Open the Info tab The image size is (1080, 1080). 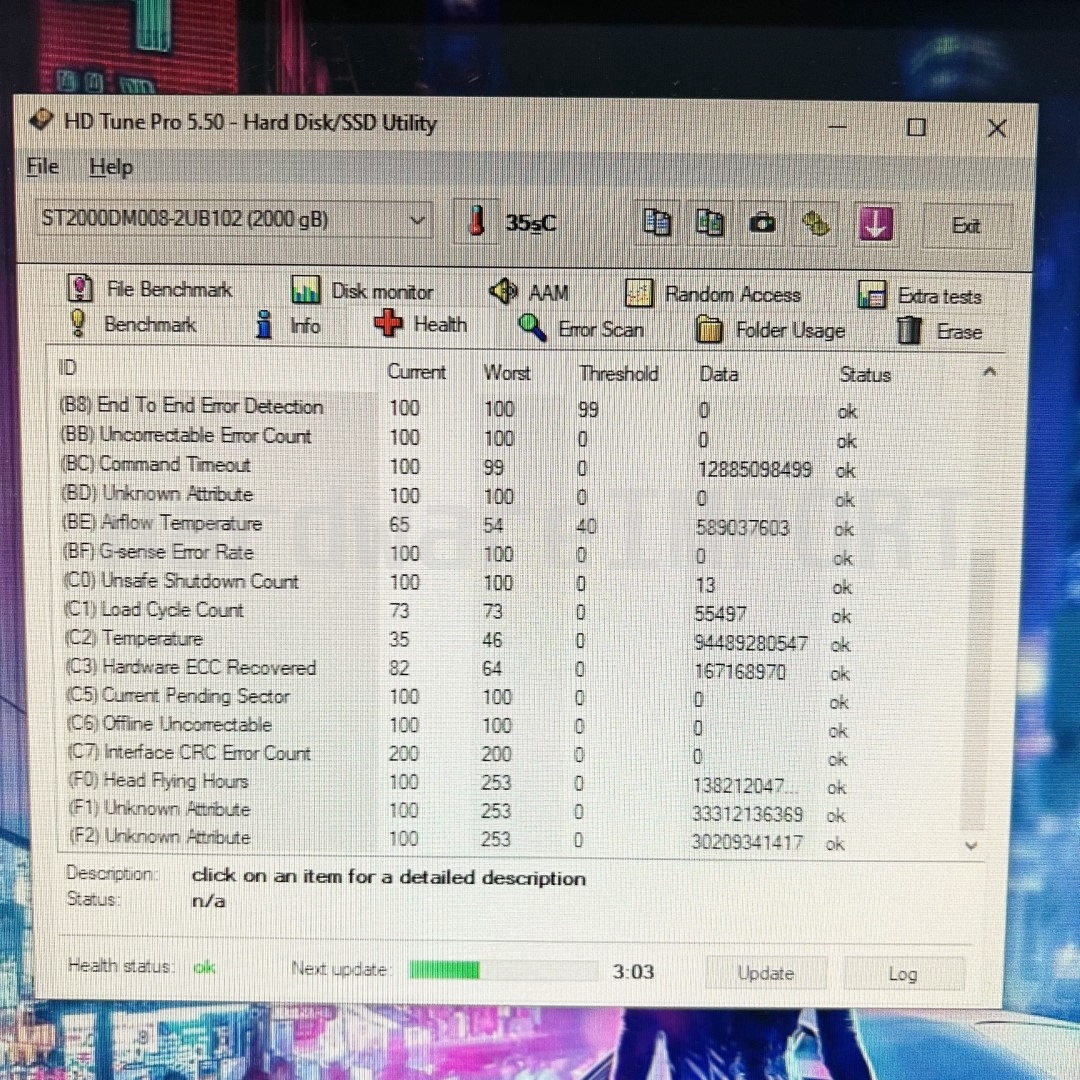288,325
